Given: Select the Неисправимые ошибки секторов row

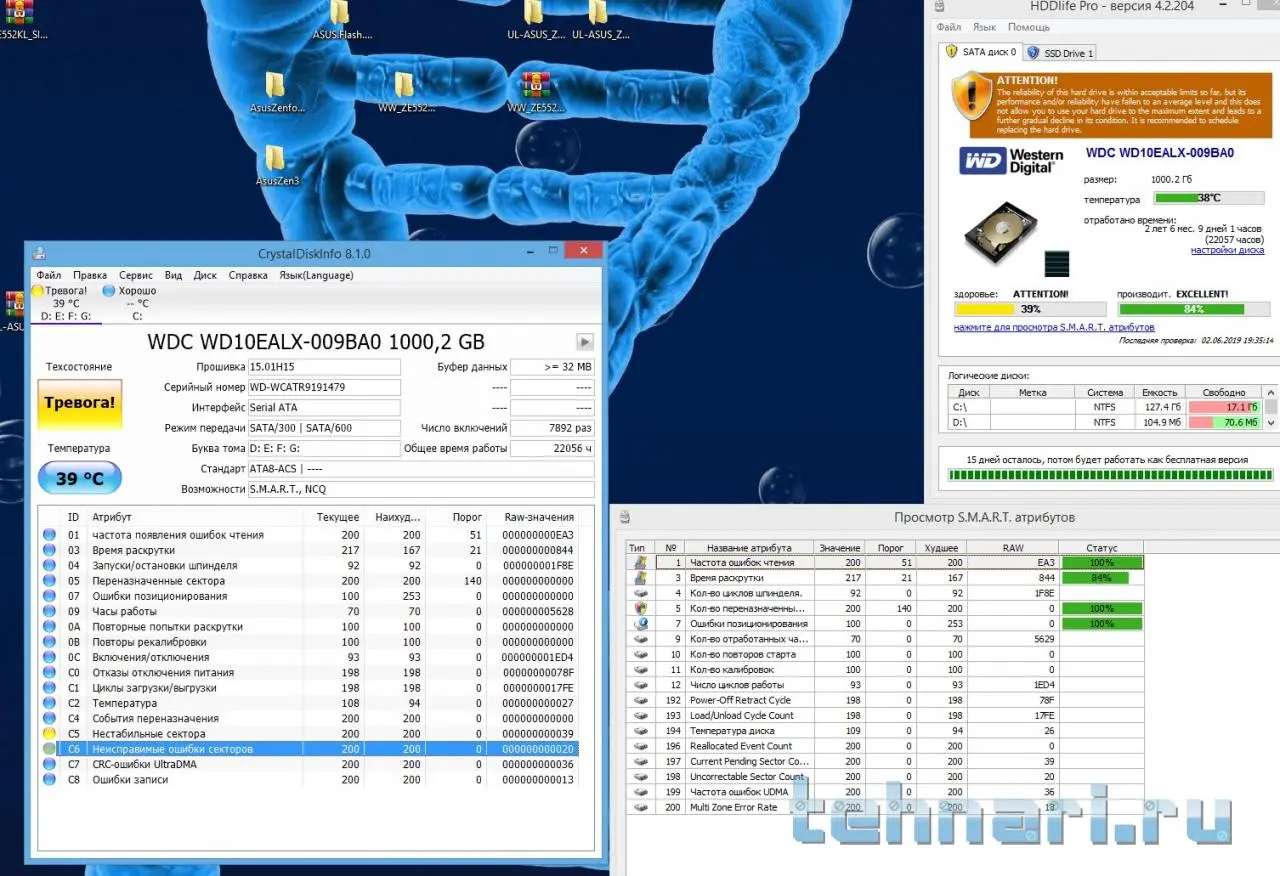Looking at the screenshot, I should click(x=310, y=749).
